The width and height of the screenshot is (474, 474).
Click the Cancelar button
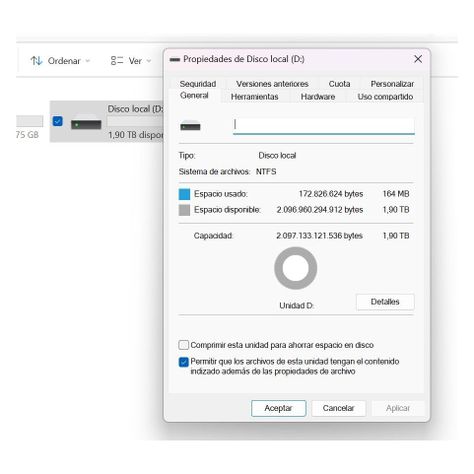point(338,408)
